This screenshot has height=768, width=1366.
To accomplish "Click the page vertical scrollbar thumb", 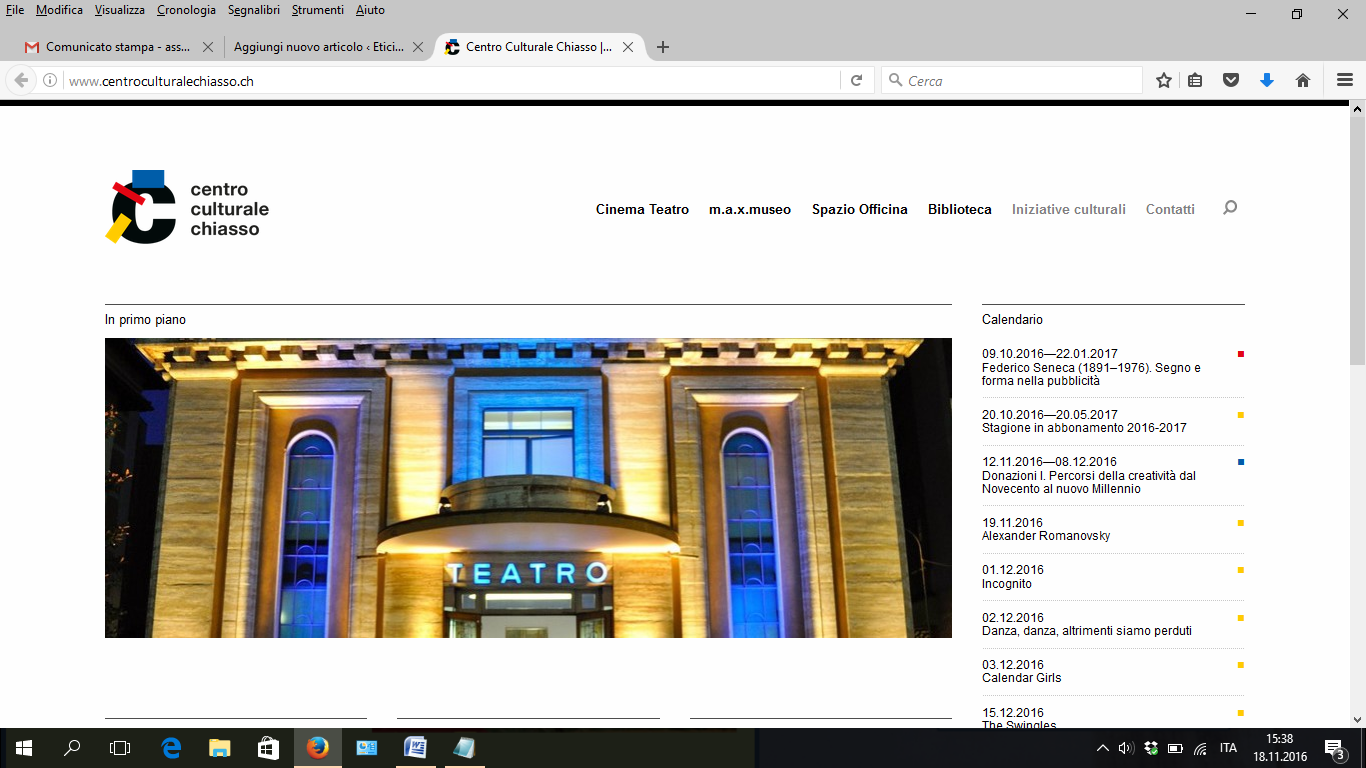I will pos(1357,240).
